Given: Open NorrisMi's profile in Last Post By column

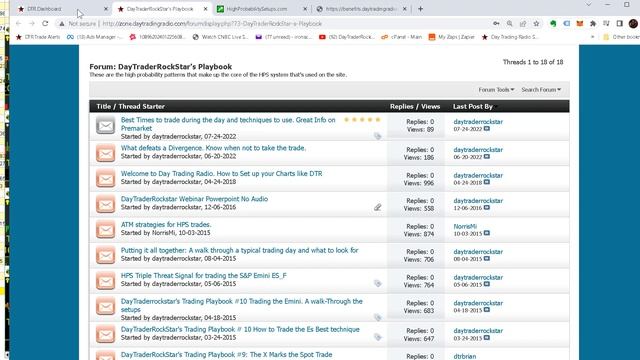Looking at the screenshot, I should tap(465, 226).
